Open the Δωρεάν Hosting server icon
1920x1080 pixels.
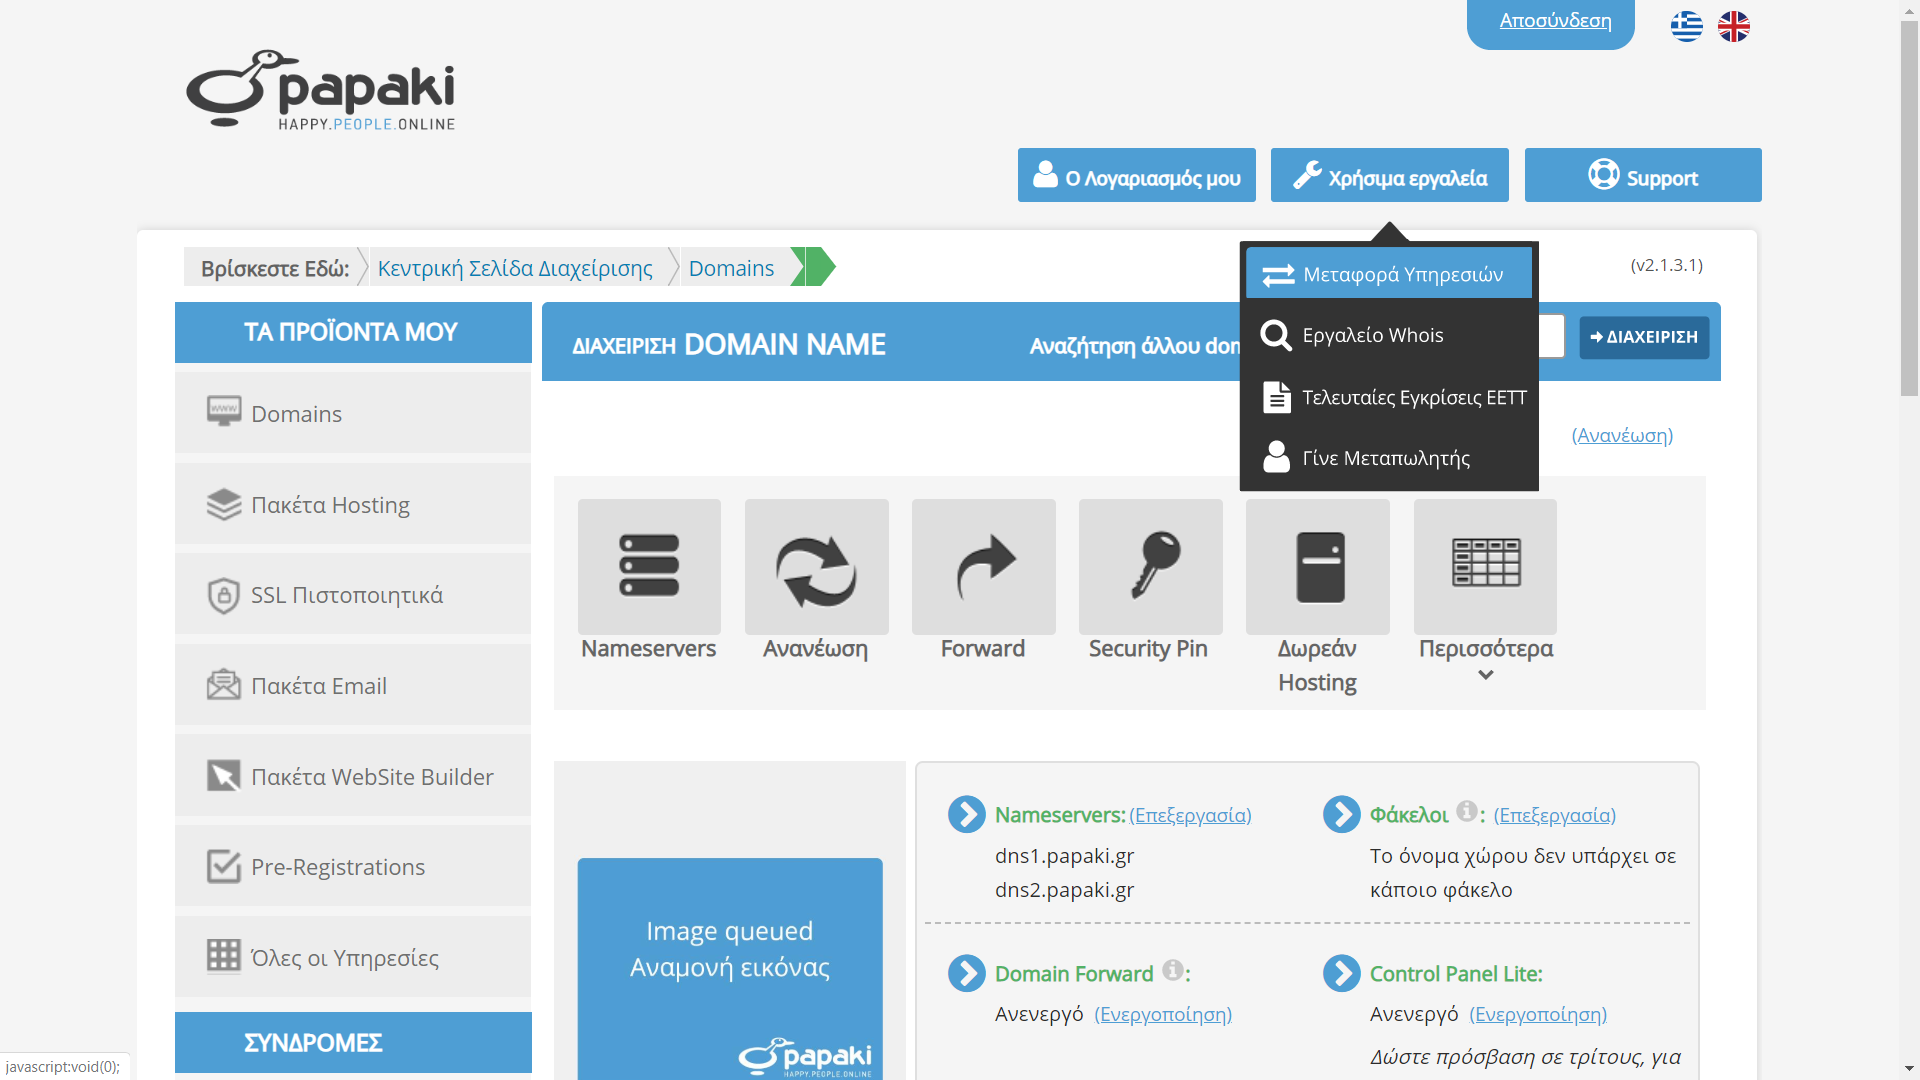click(x=1318, y=567)
